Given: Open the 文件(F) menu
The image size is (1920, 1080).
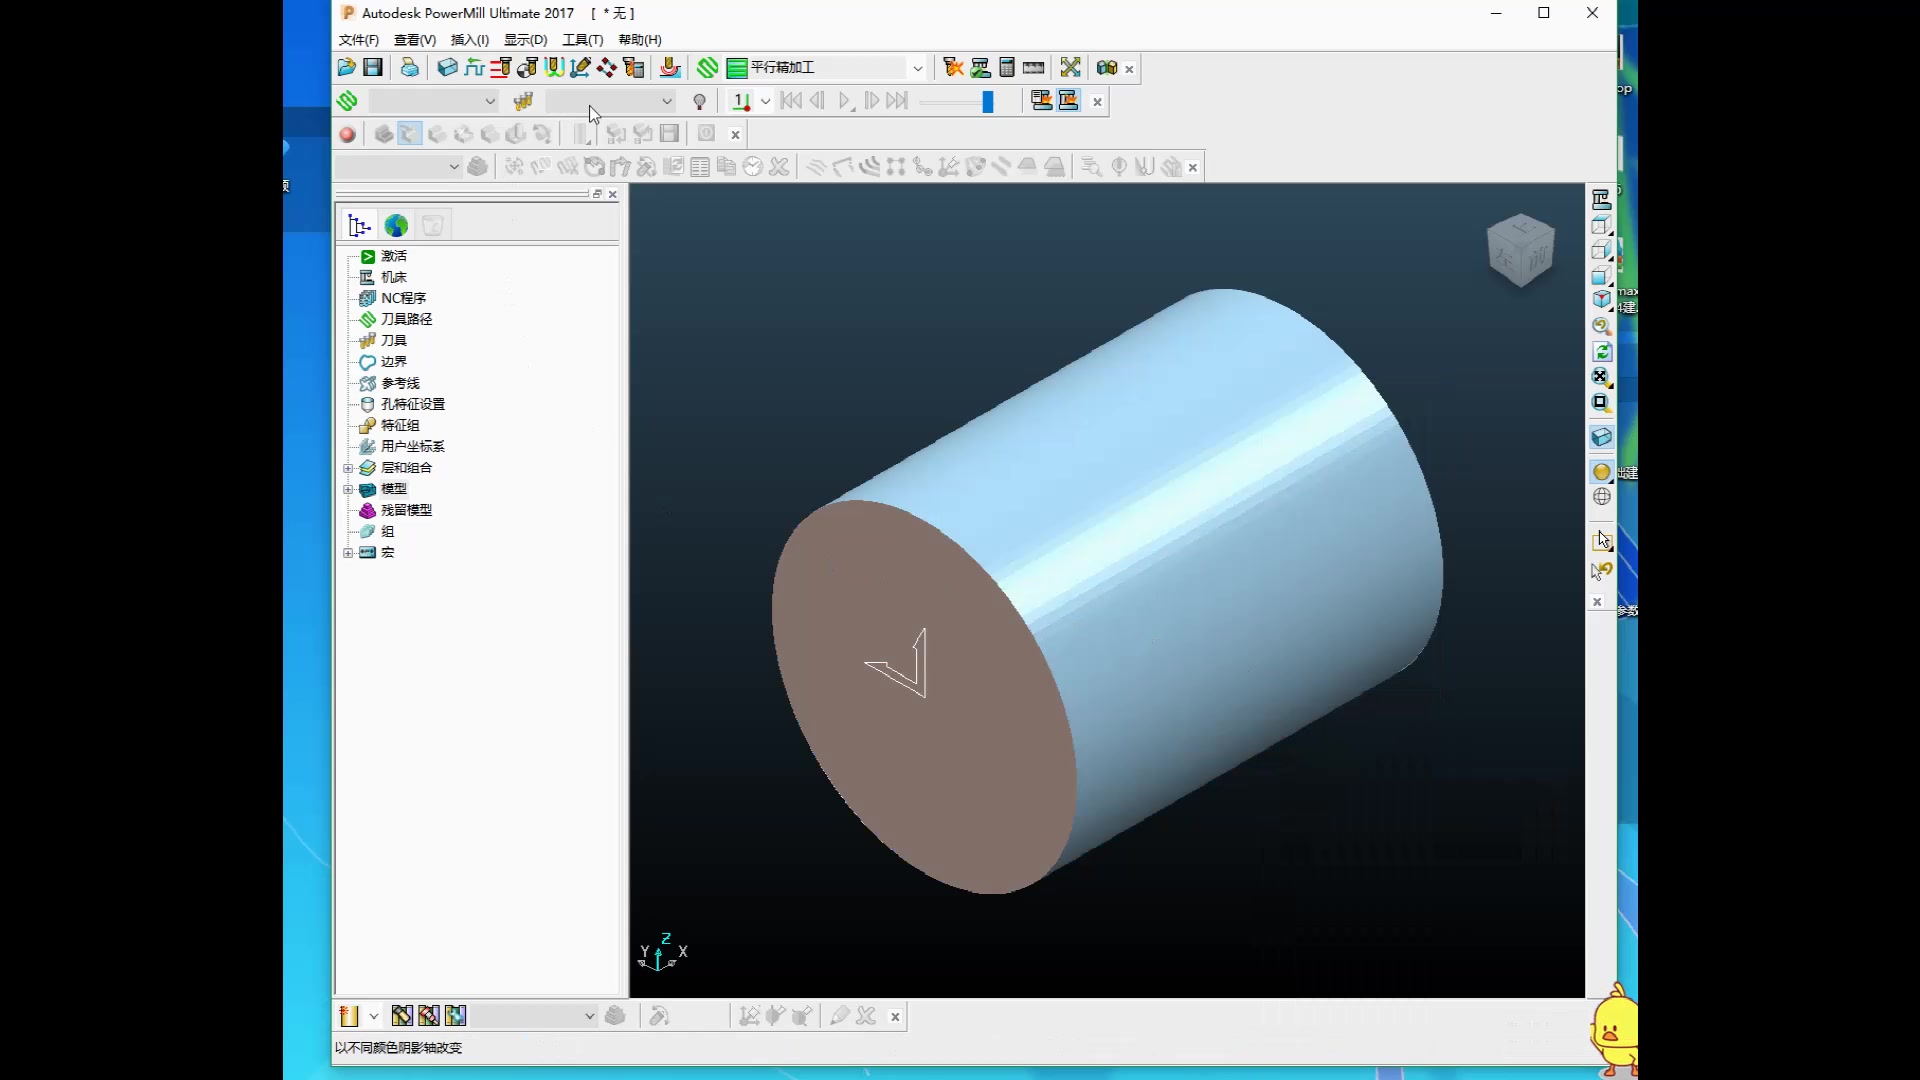Looking at the screenshot, I should point(358,40).
